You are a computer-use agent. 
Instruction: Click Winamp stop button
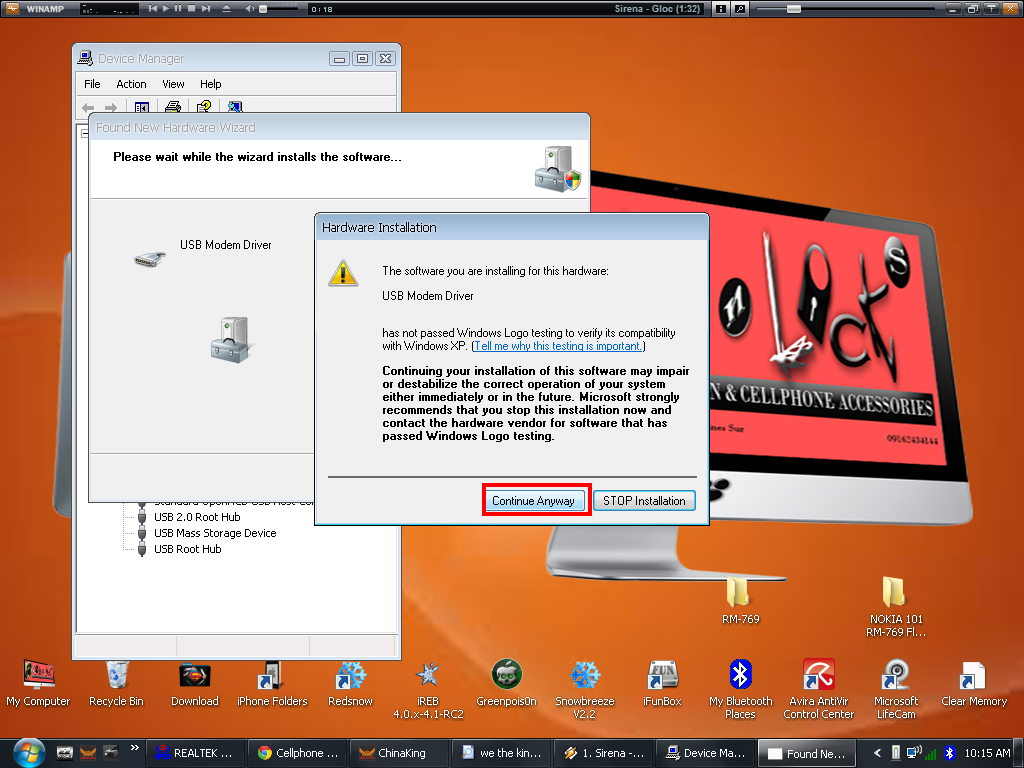point(191,8)
